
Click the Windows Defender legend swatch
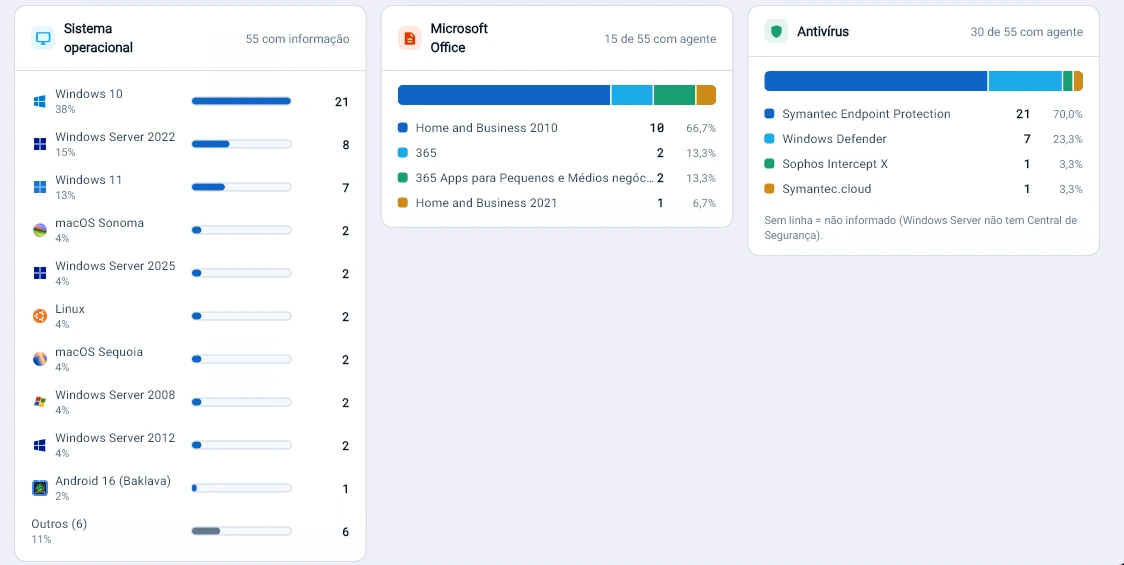[770, 139]
